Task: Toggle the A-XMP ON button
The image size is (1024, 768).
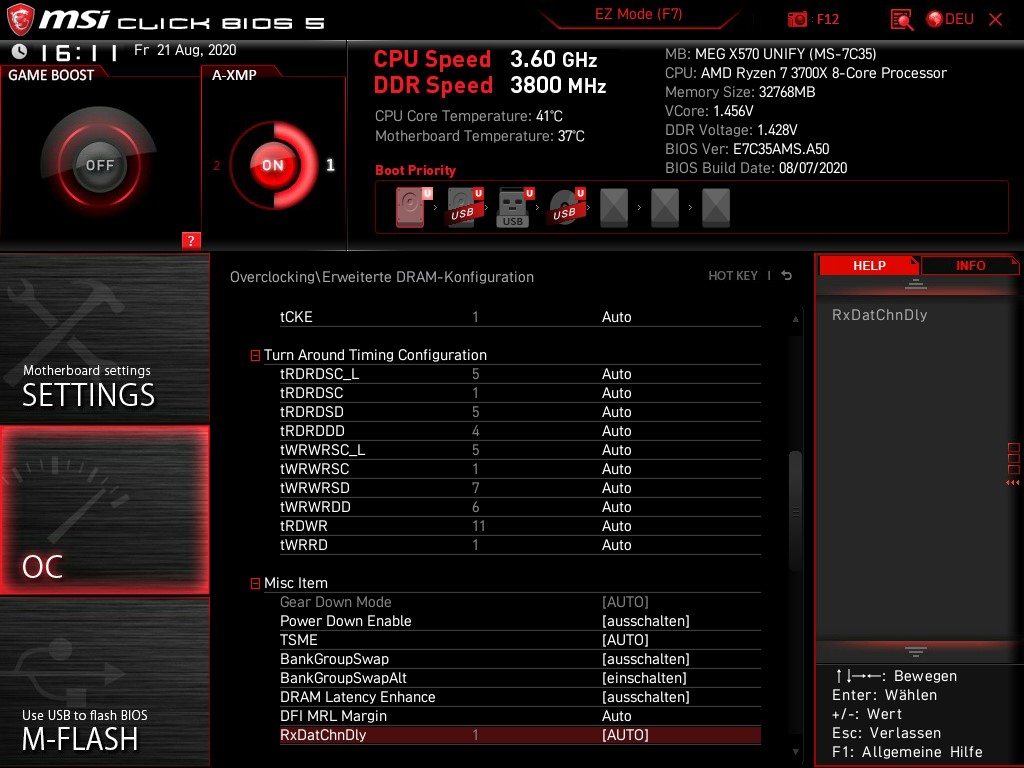Action: pos(273,165)
